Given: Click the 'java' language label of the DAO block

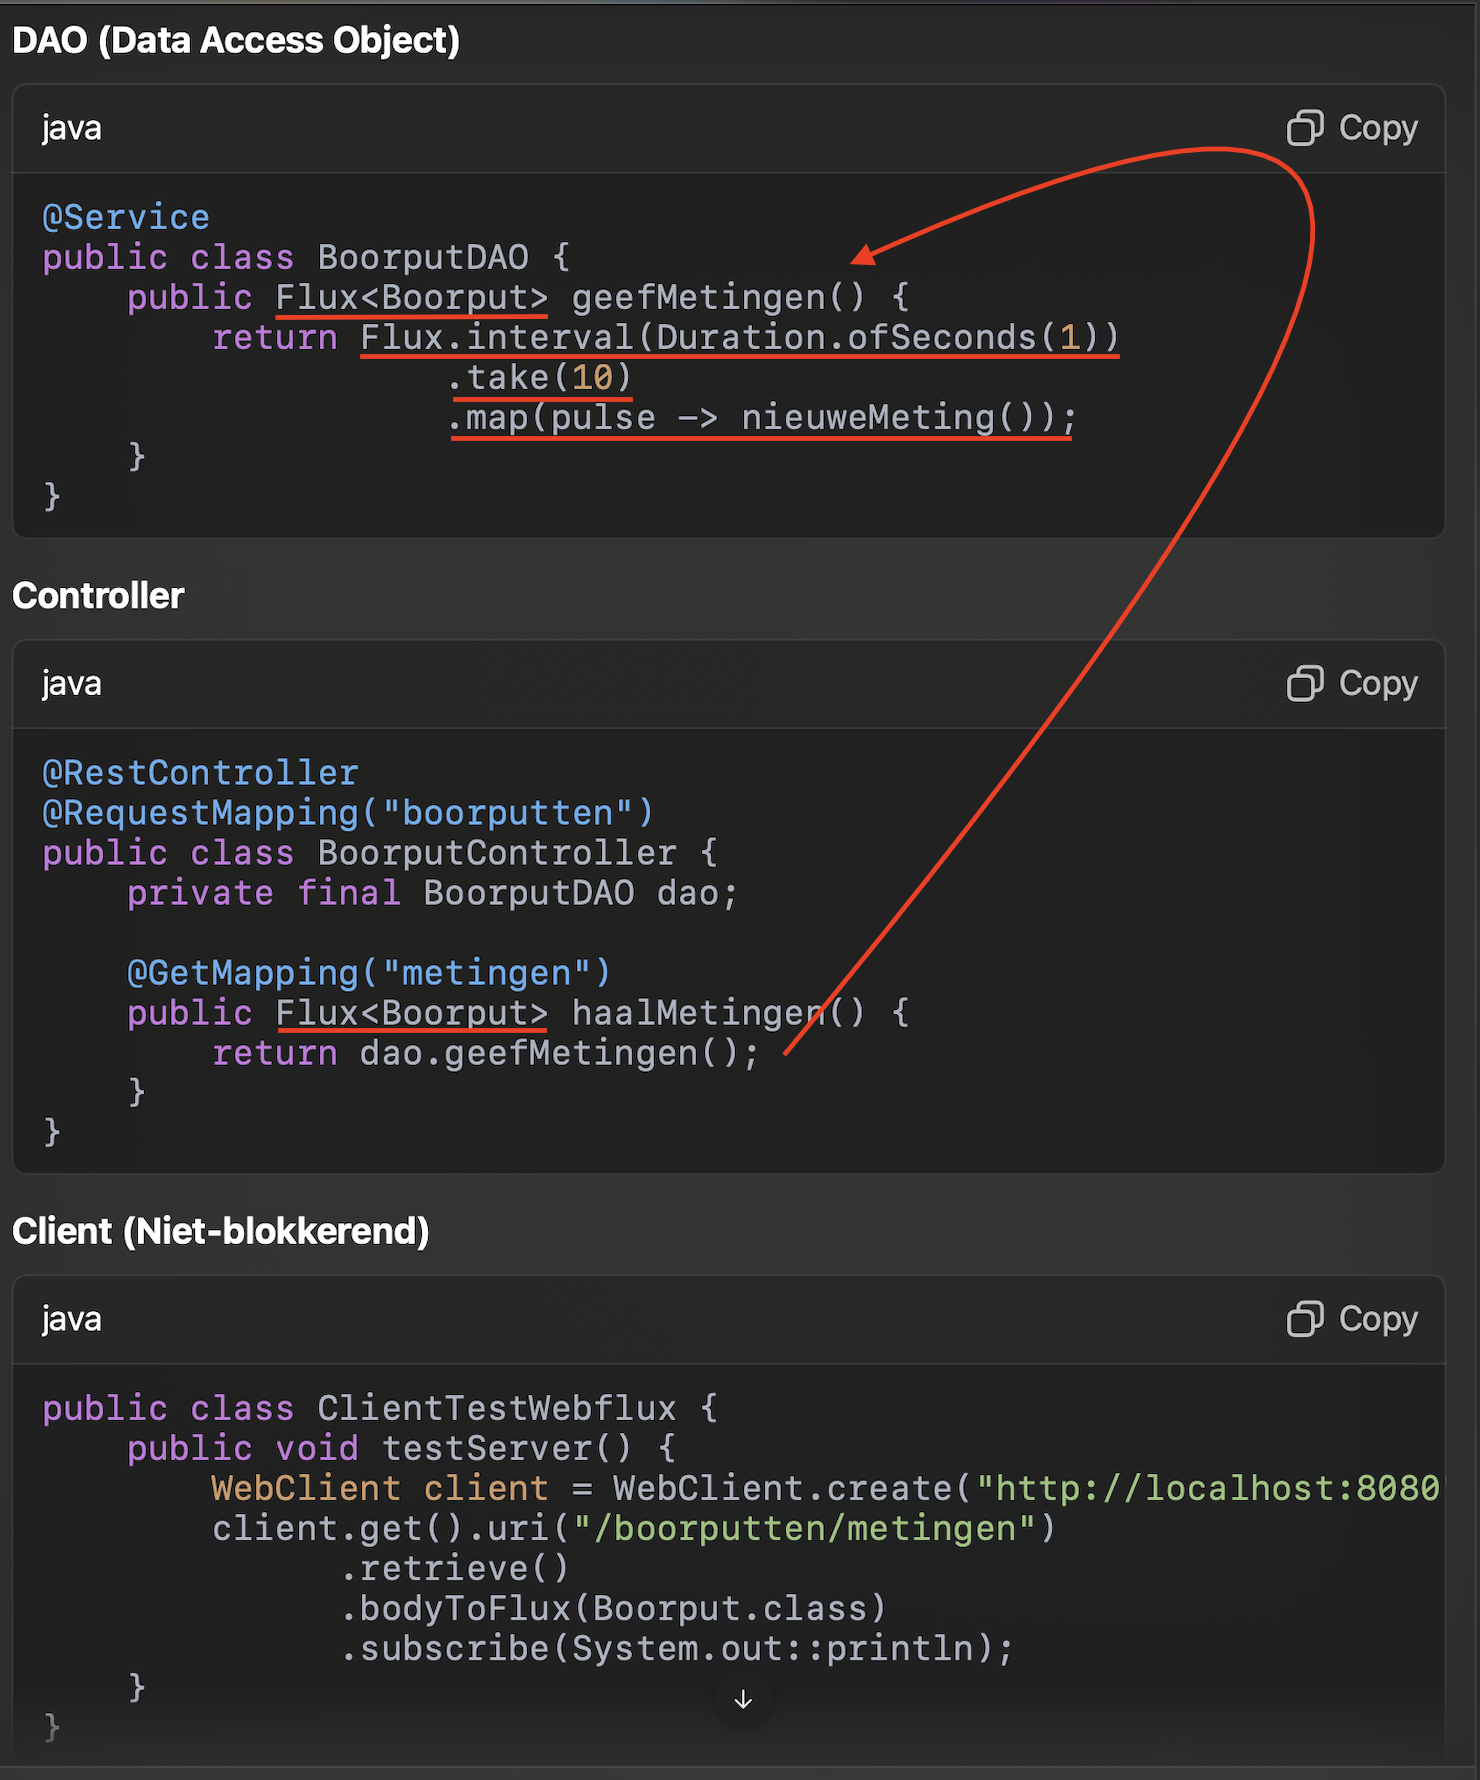Looking at the screenshot, I should [x=71, y=128].
